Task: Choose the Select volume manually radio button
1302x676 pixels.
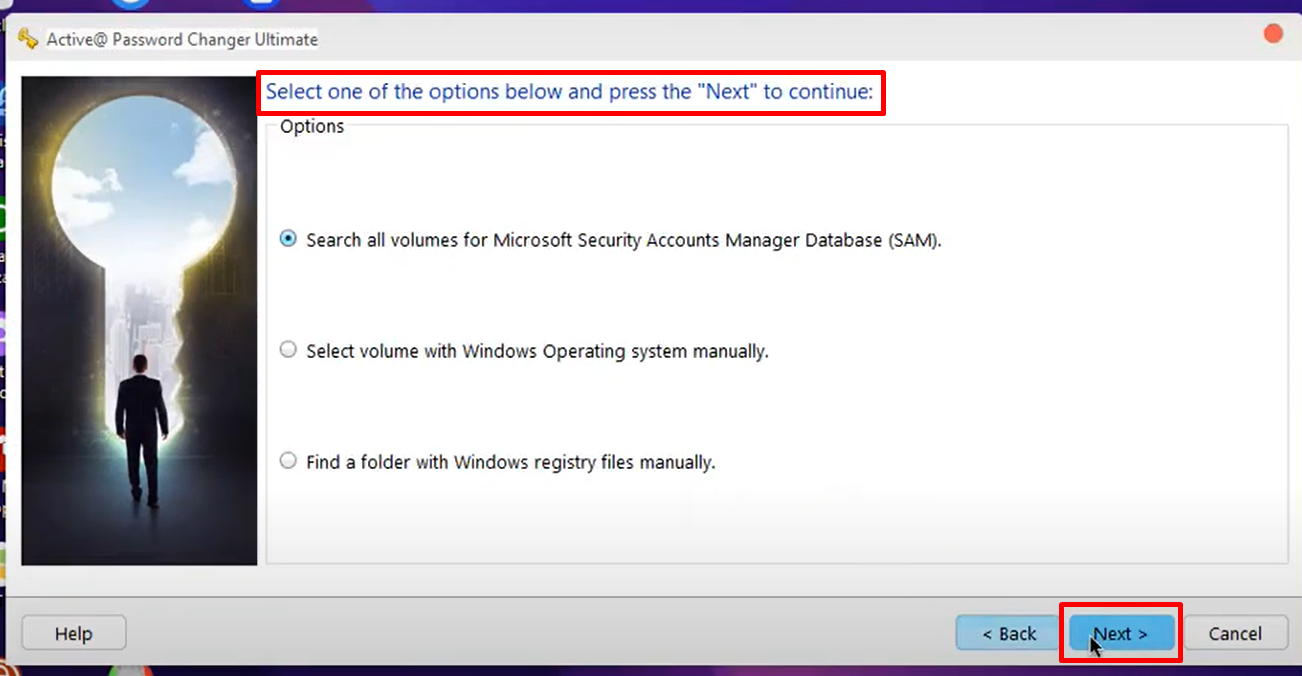Action: click(x=289, y=350)
